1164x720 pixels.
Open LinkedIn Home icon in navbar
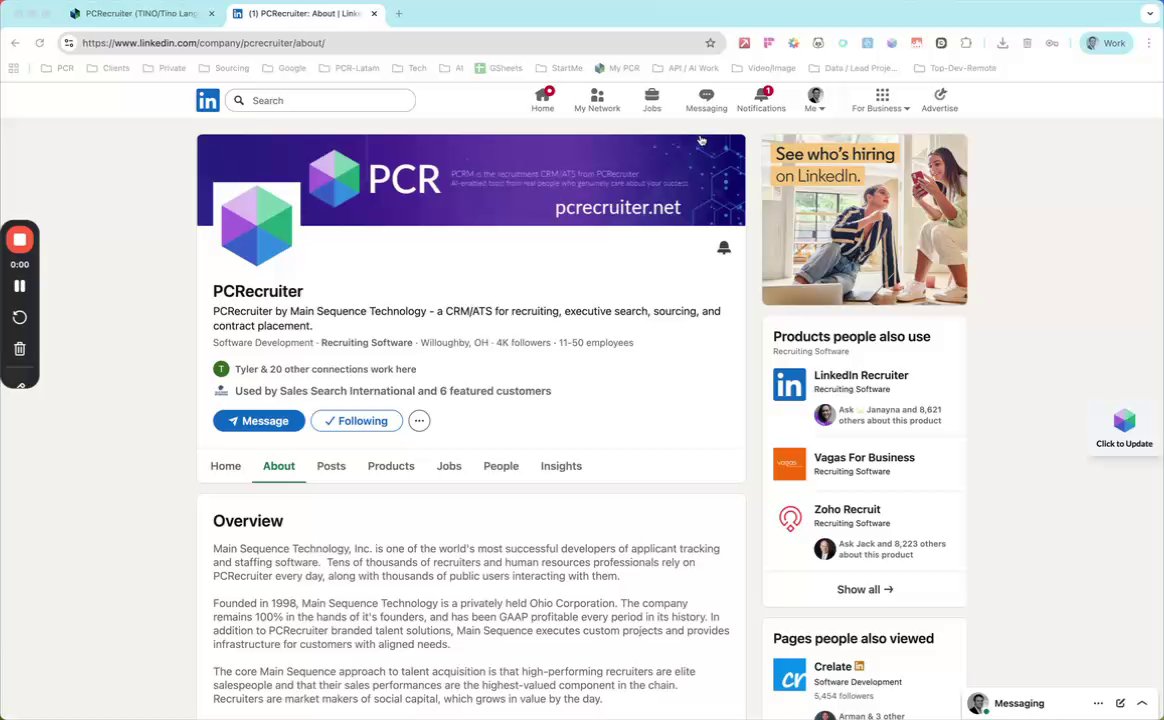543,99
